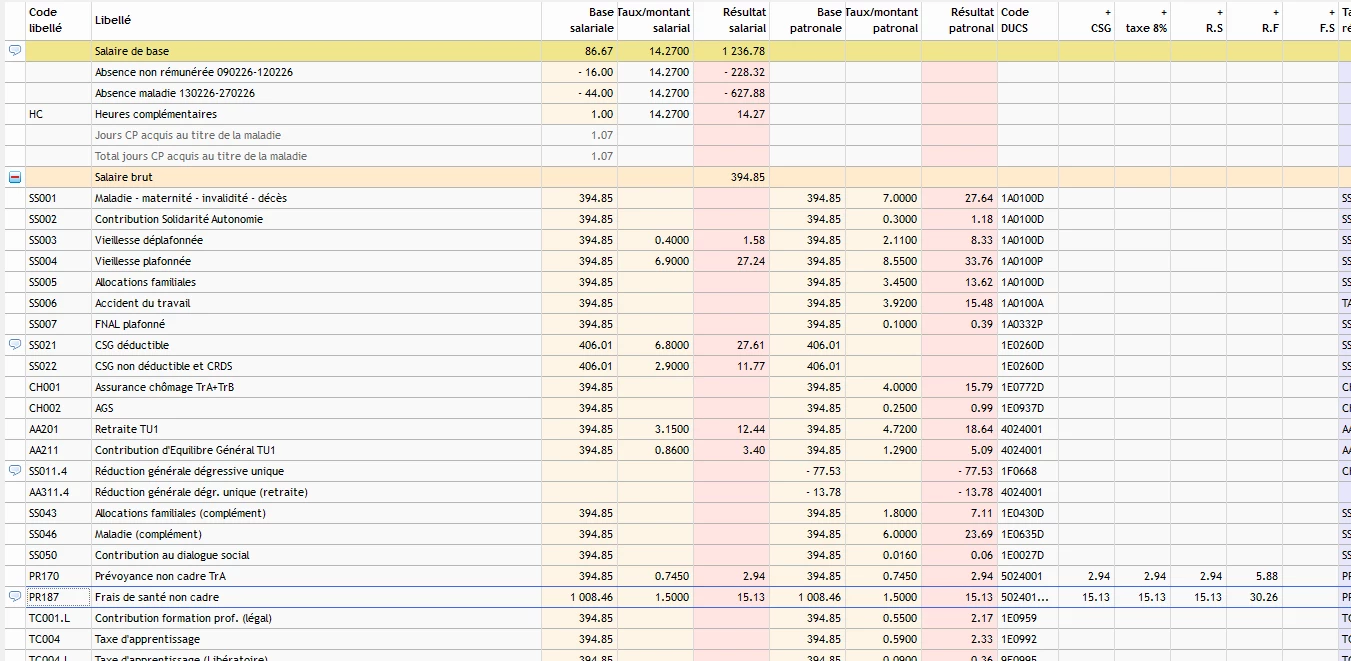Screen dimensions: 1351x661
Task: Open the comment icon for SS011.4 row
Action: (x=15, y=471)
